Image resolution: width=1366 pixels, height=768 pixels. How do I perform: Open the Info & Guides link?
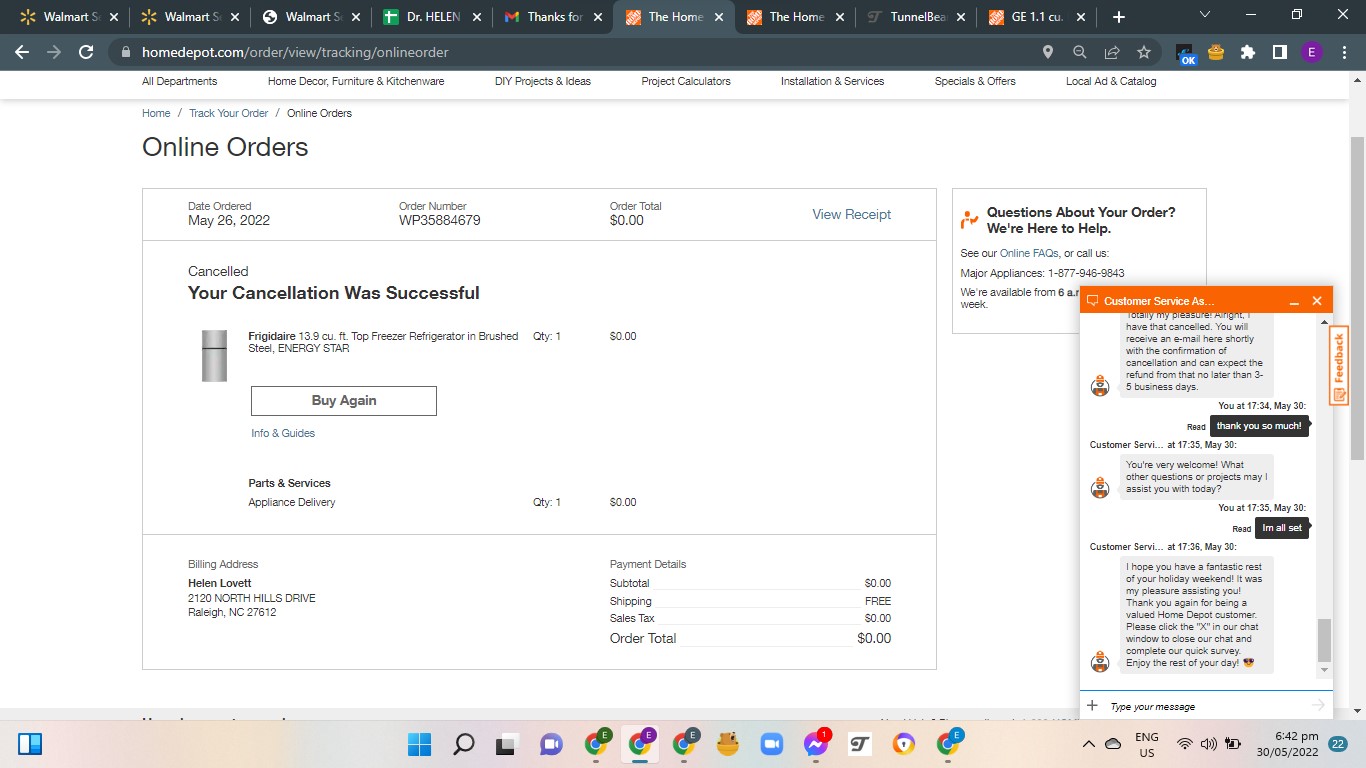pyautogui.click(x=283, y=433)
